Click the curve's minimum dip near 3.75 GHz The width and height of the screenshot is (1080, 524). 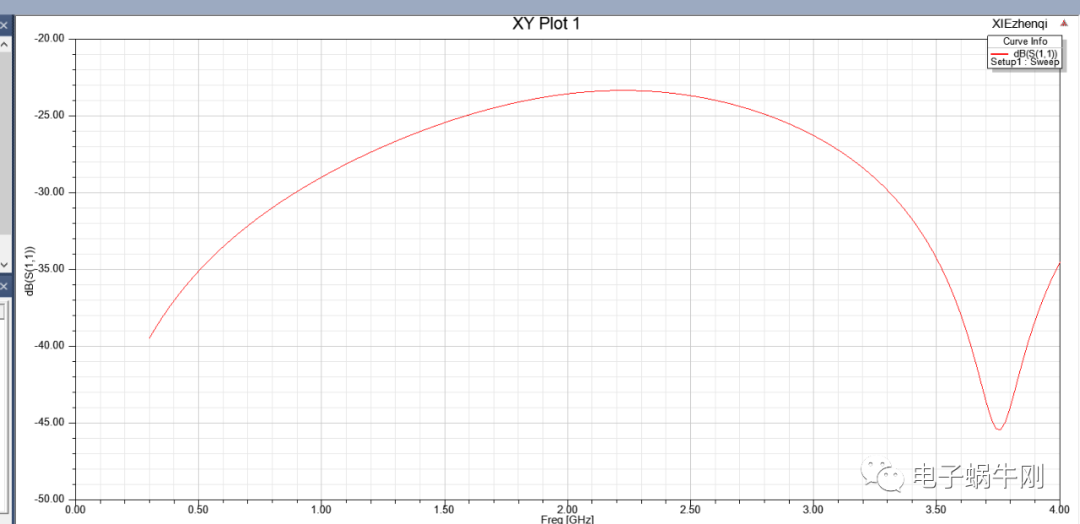pyautogui.click(x=998, y=429)
